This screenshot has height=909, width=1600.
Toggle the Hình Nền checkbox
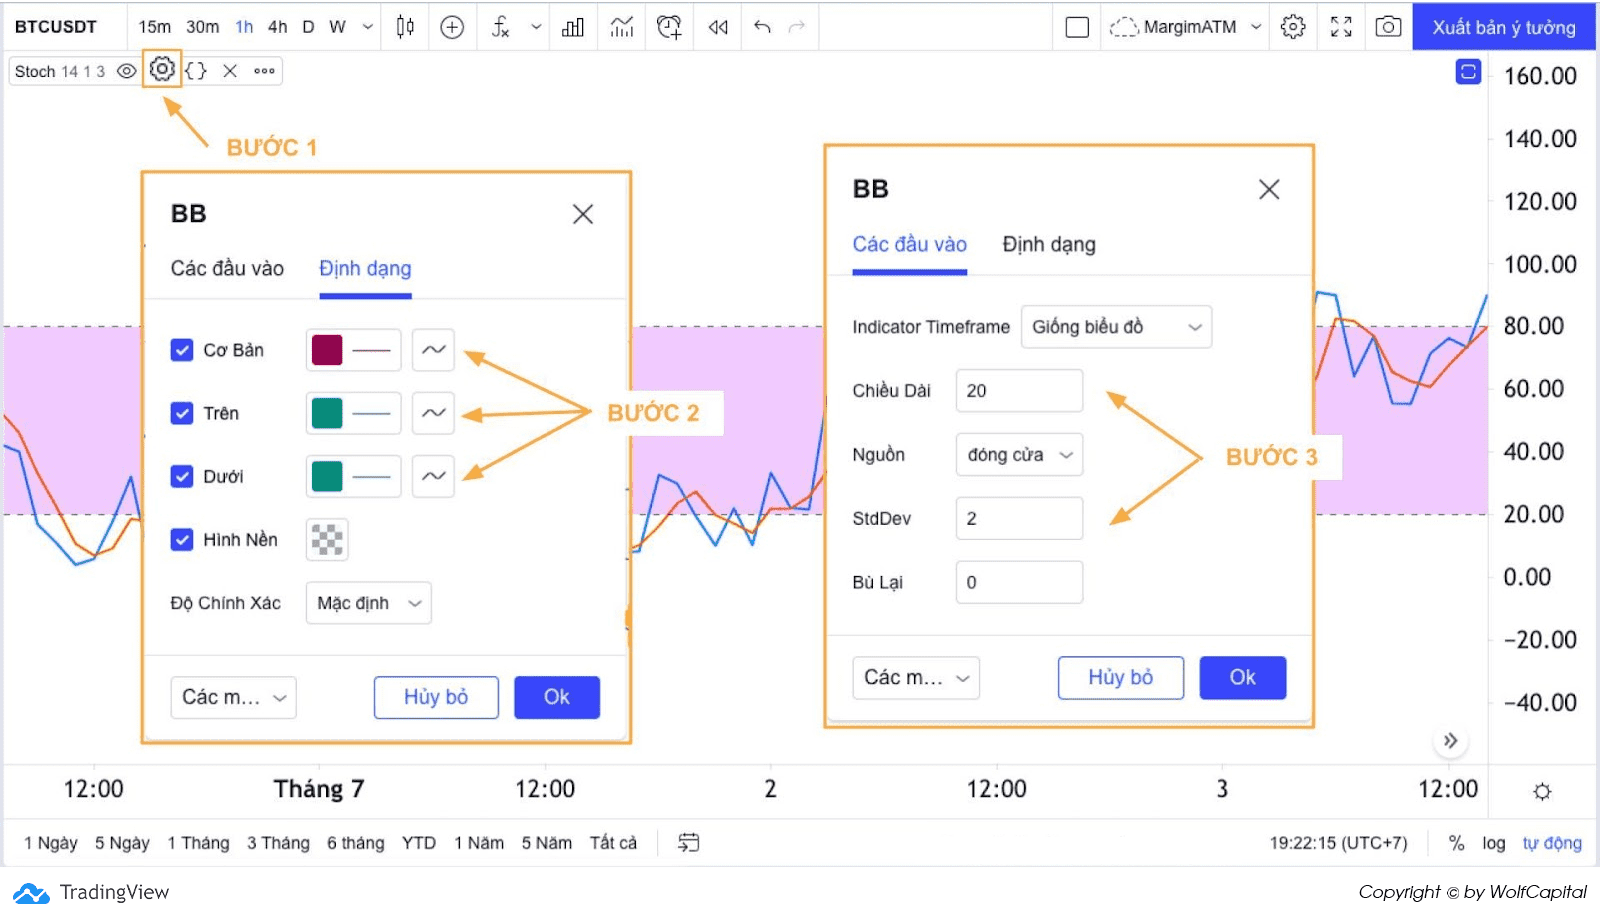tap(182, 539)
